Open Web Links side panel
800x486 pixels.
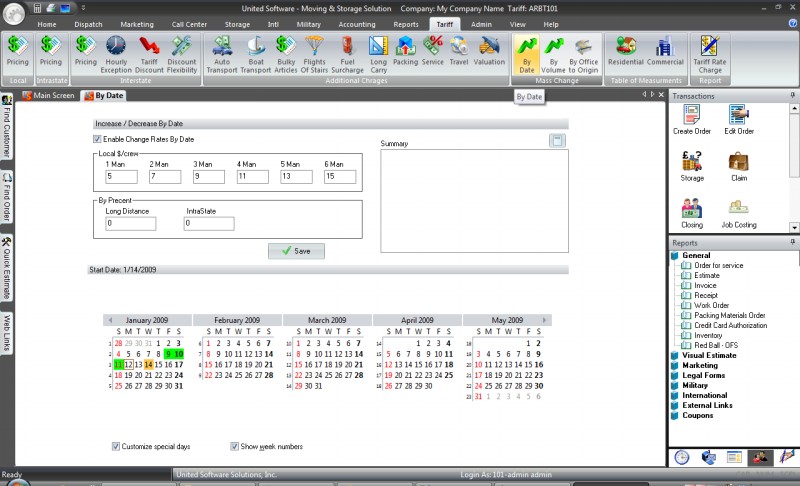(x=7, y=334)
